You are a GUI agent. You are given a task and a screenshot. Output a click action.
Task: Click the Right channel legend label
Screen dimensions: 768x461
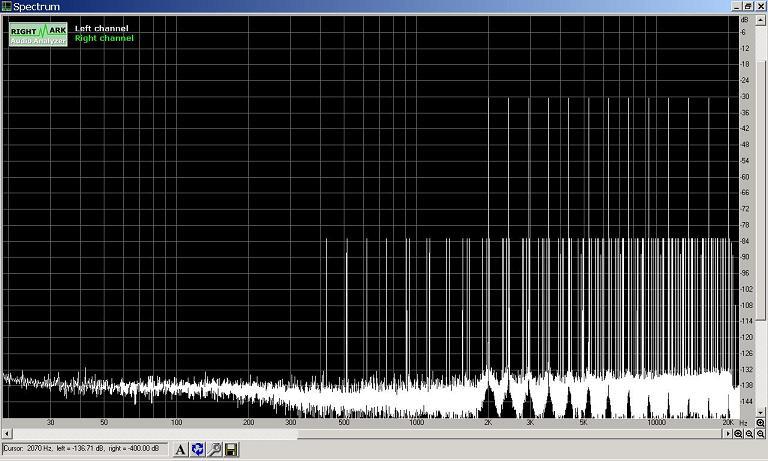point(104,38)
